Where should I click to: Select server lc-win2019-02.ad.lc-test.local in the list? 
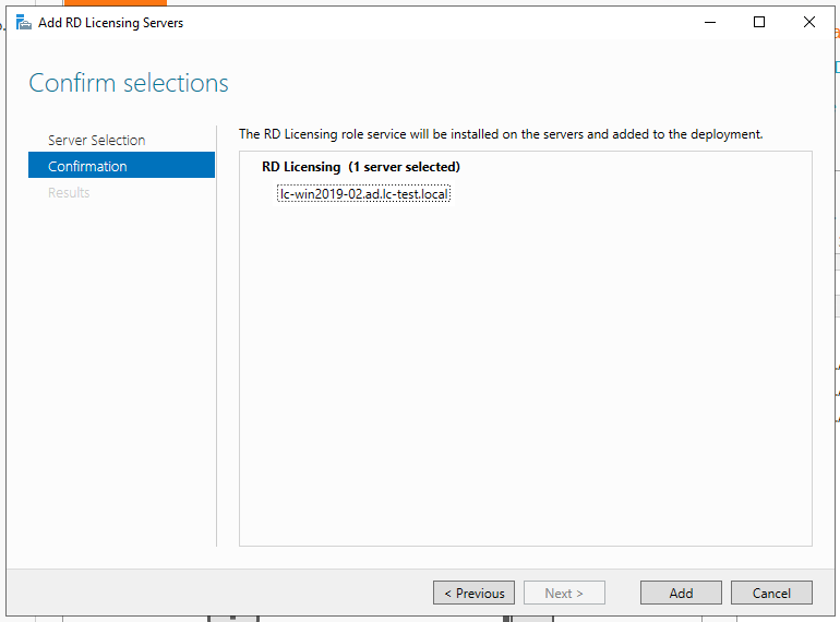pyautogui.click(x=363, y=194)
